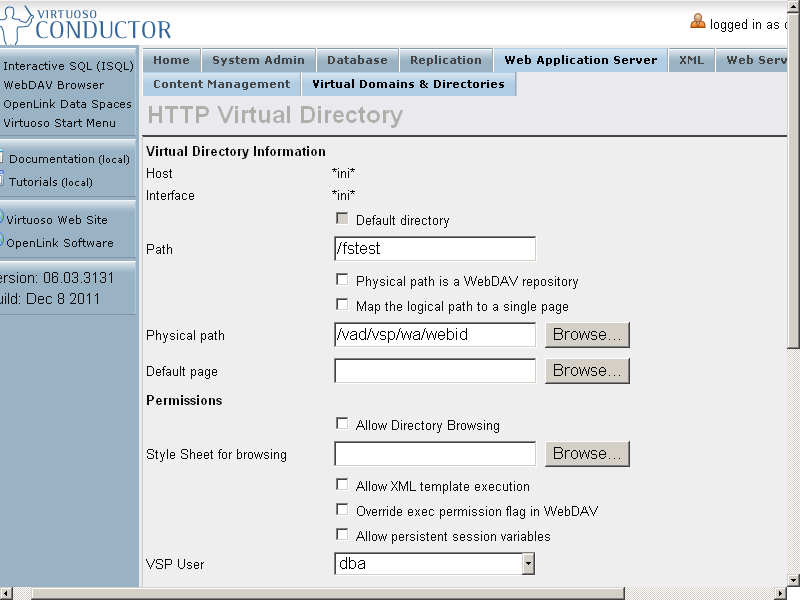Open Documentation (local) link

69,159
